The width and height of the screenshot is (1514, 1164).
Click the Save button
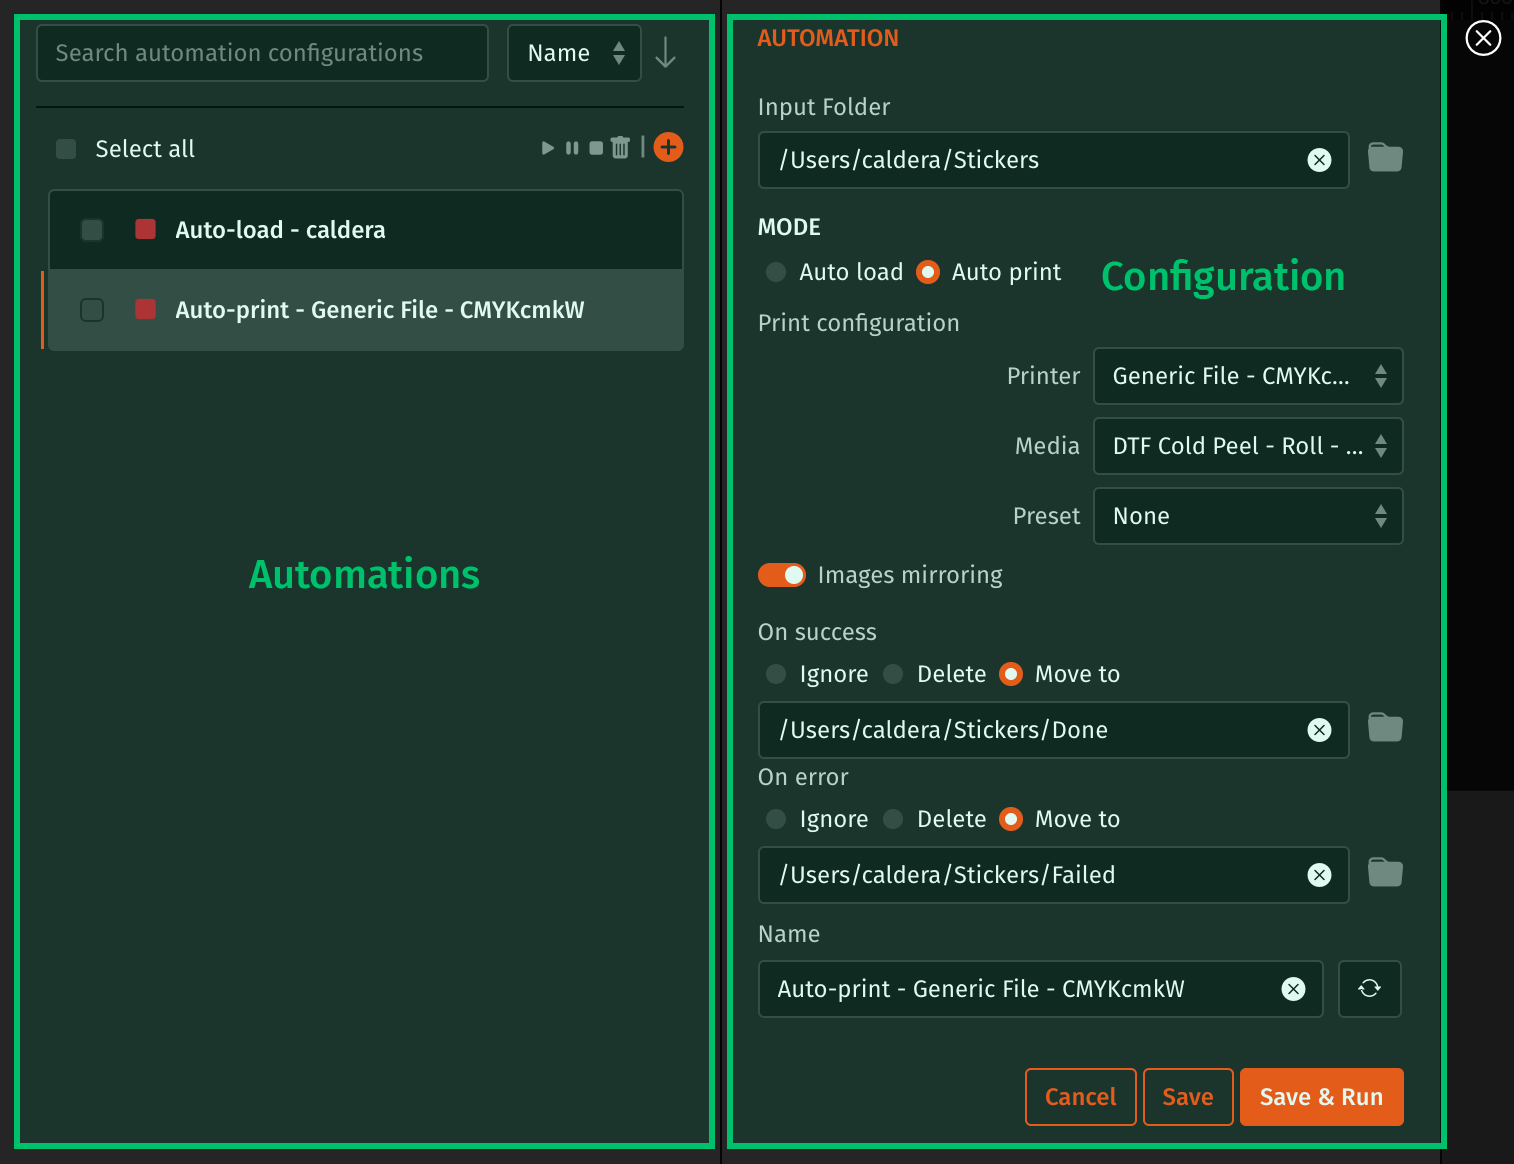pos(1188,1097)
